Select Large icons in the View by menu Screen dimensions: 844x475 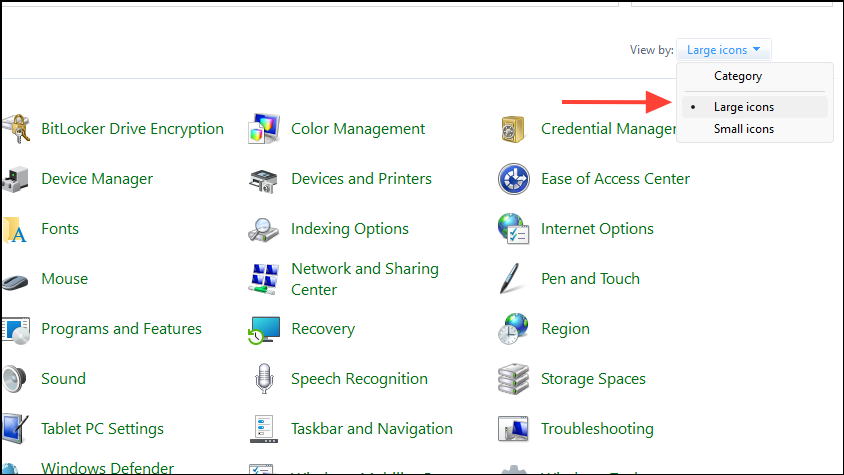click(755, 107)
